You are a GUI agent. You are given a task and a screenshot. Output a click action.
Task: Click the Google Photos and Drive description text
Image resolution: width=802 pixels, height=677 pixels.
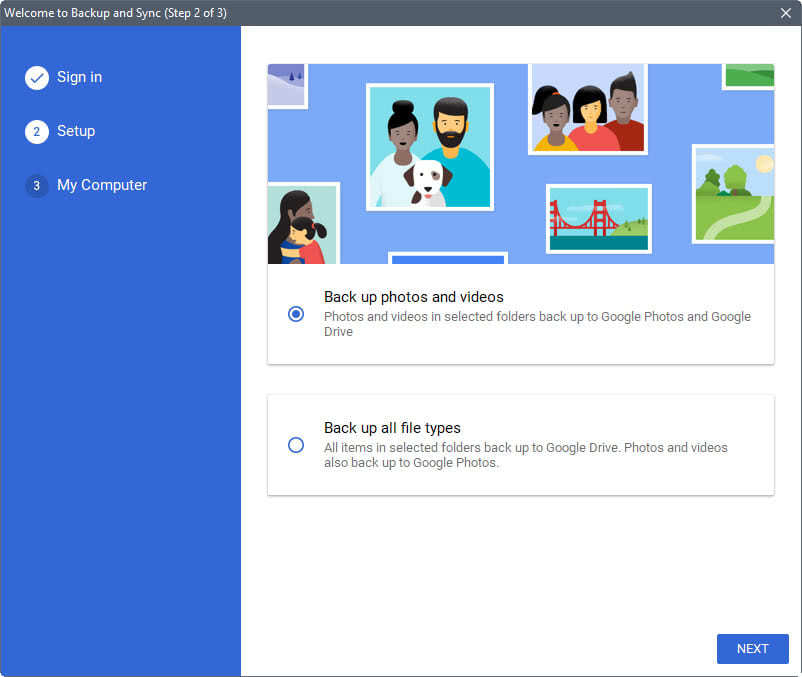tap(537, 324)
